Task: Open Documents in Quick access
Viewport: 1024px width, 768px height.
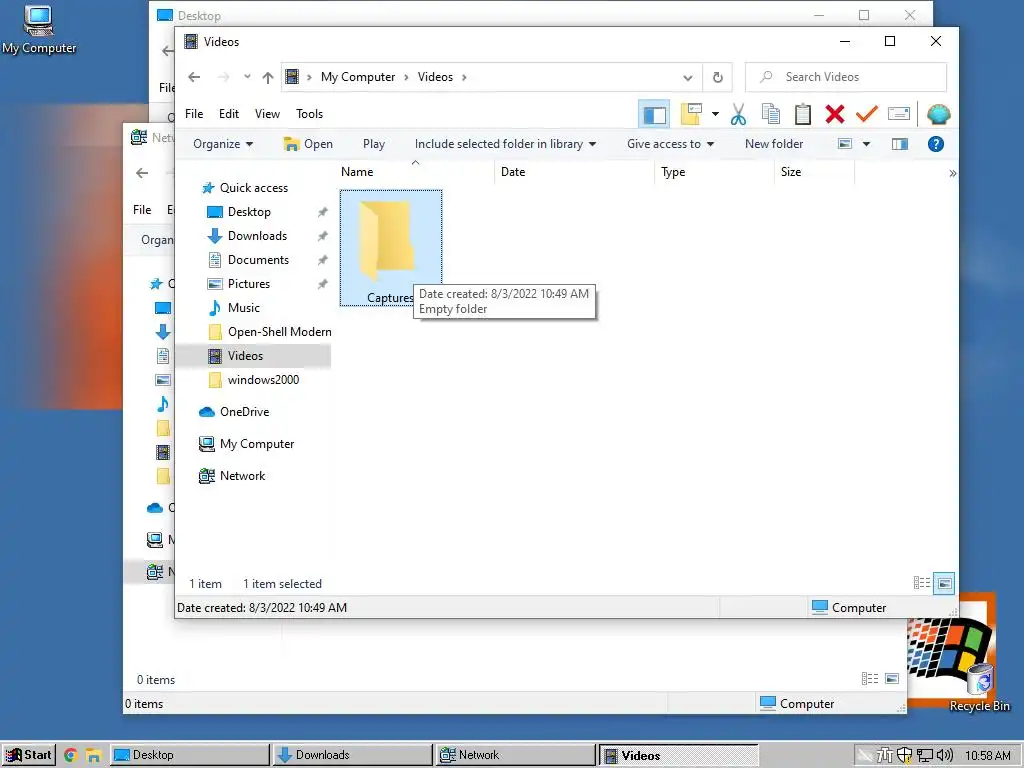Action: pos(258,260)
